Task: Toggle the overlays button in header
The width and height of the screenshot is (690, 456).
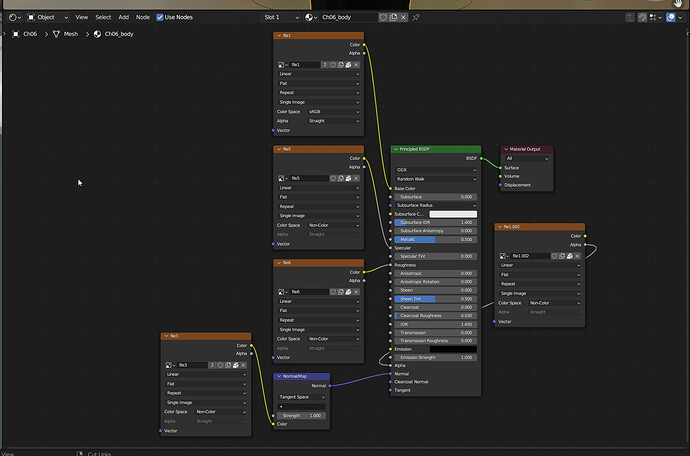Action: coord(670,17)
